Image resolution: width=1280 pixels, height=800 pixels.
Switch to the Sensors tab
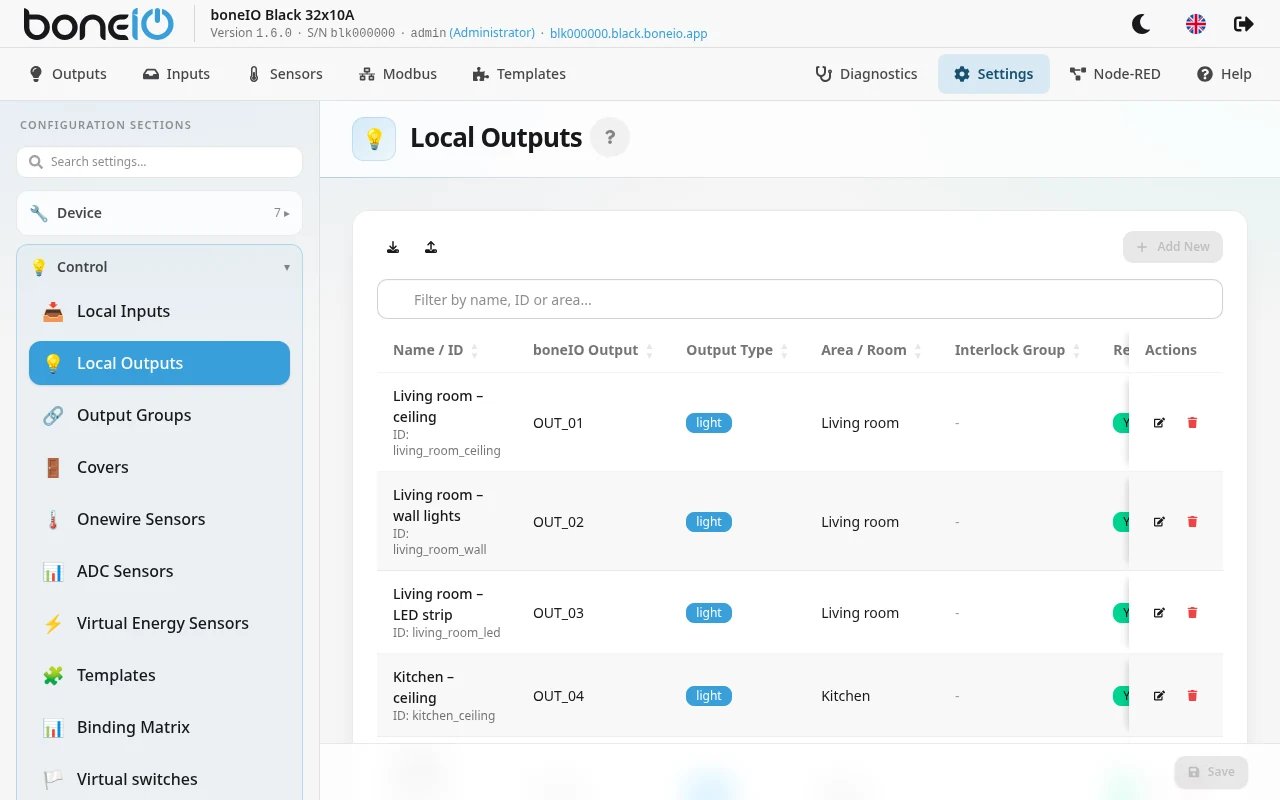tap(284, 74)
